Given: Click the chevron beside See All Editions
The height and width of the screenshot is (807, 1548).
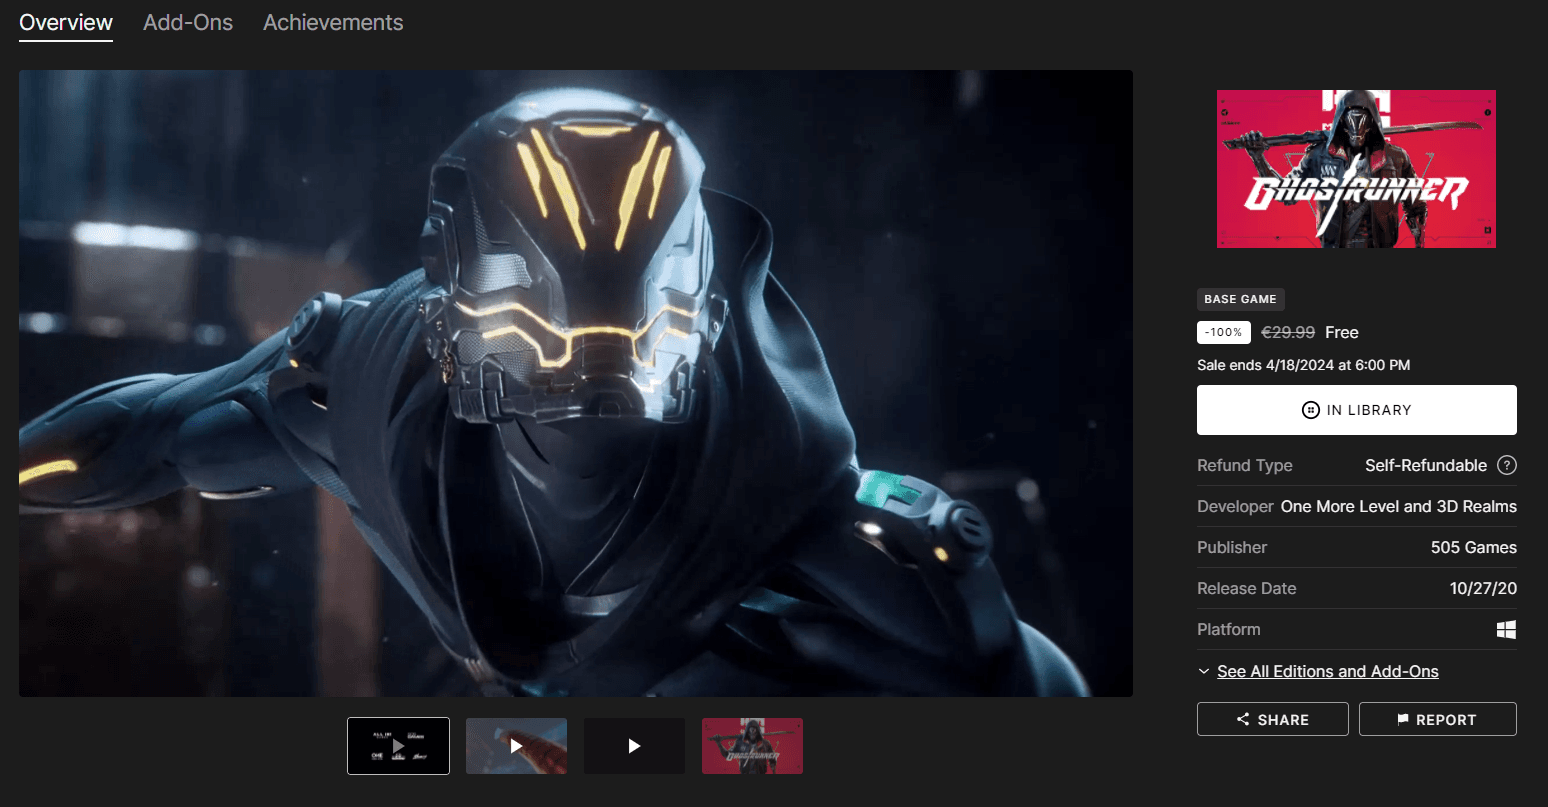Looking at the screenshot, I should (x=1203, y=671).
